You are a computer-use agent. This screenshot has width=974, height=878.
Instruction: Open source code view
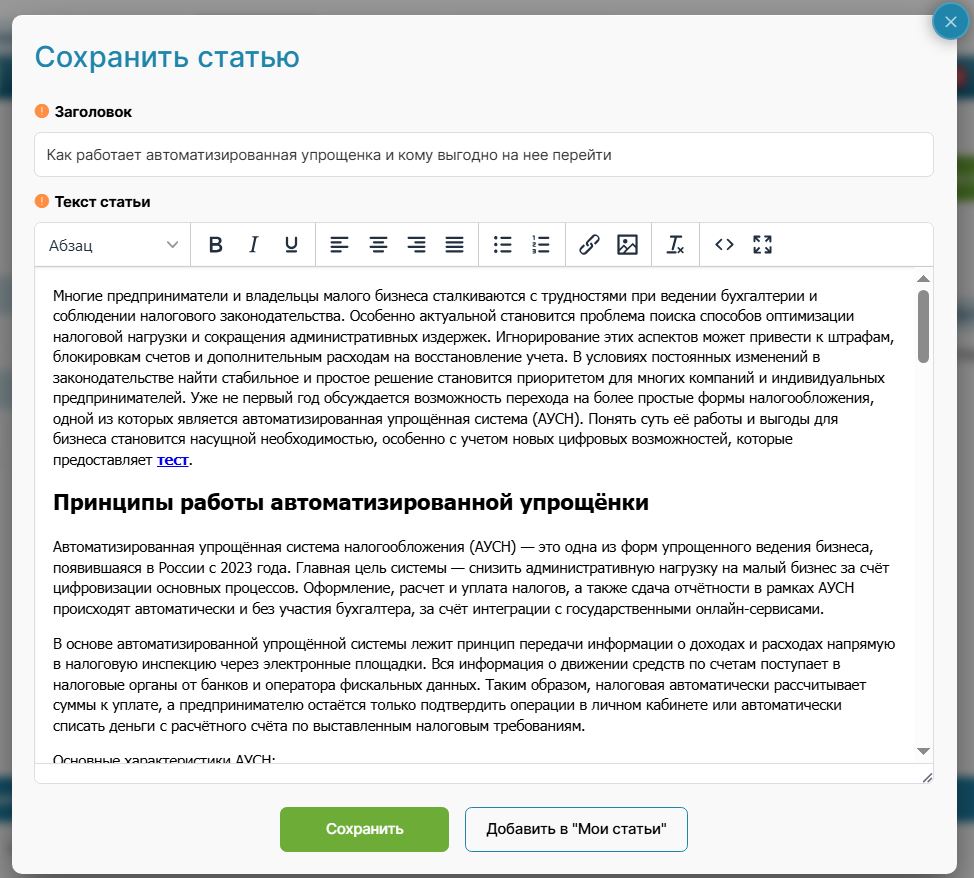(724, 245)
